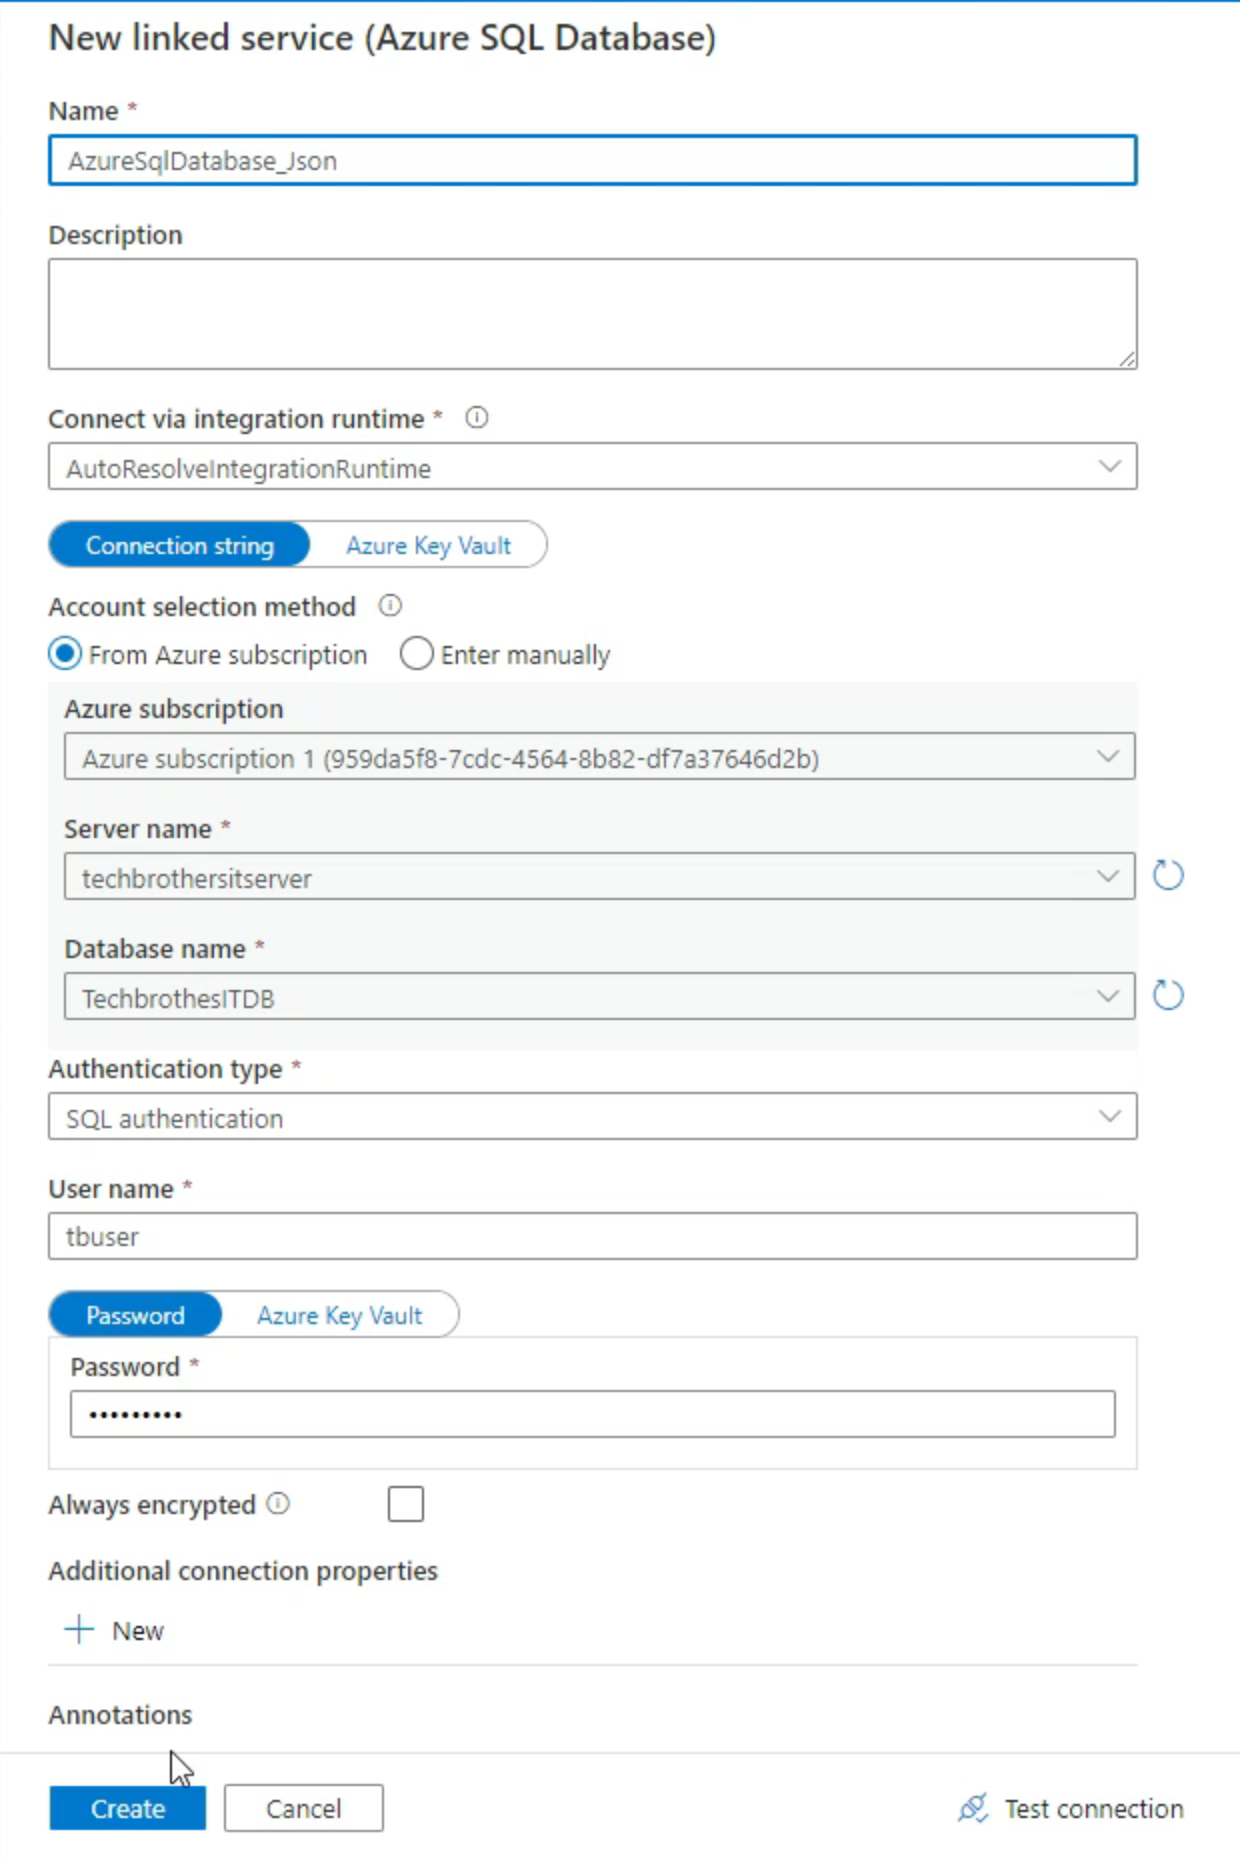Open the integration runtime dropdown

click(1108, 465)
